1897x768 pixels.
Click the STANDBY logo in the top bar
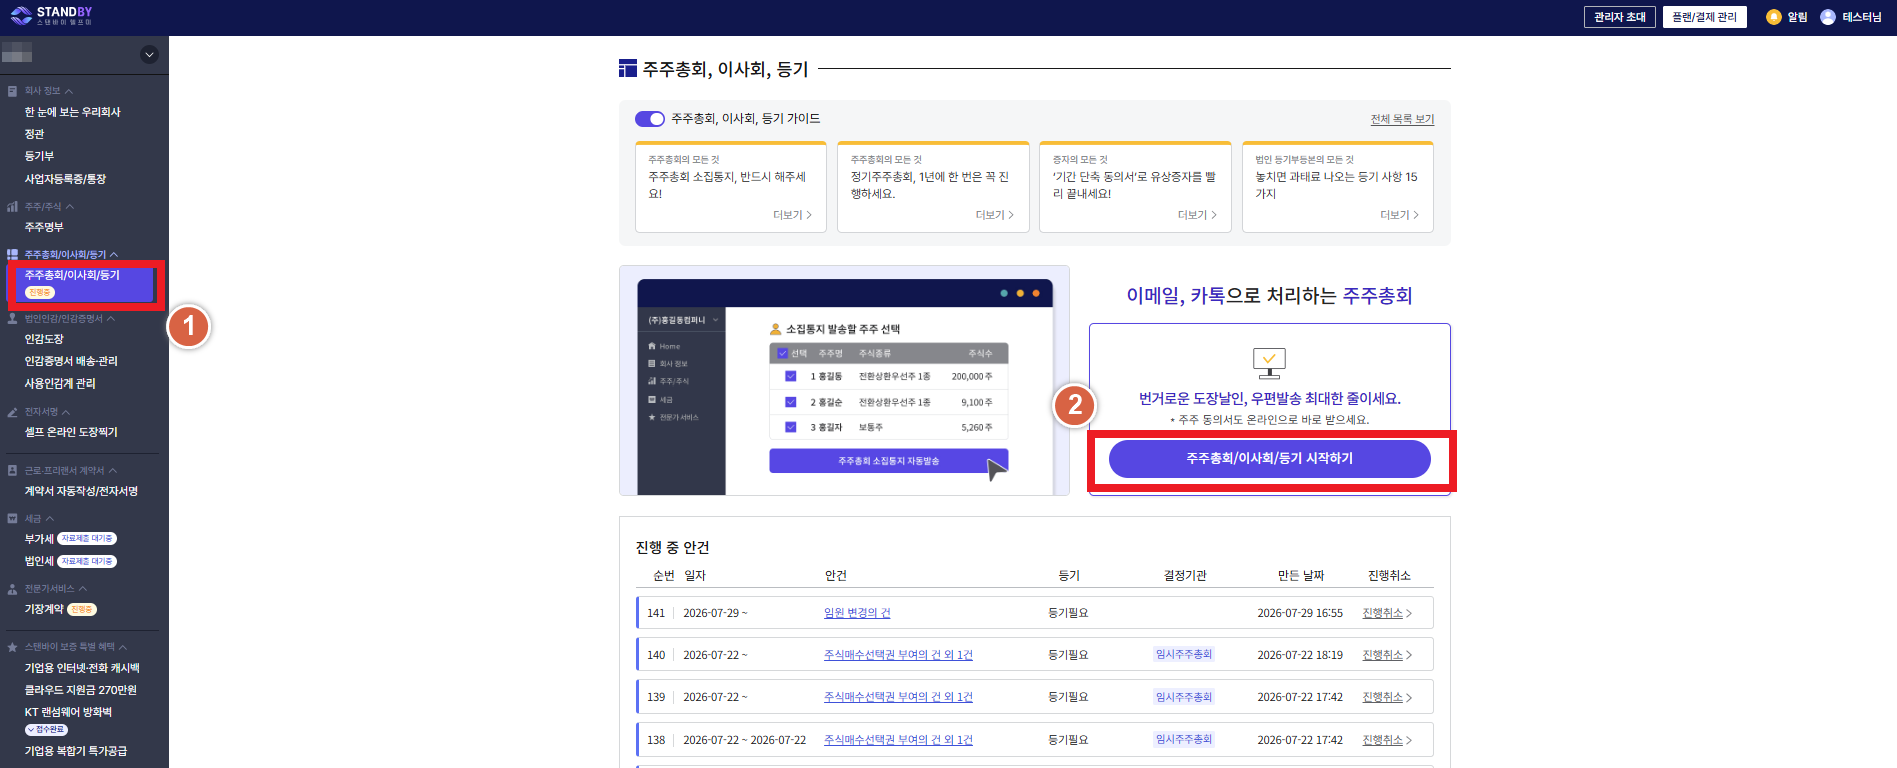point(51,16)
